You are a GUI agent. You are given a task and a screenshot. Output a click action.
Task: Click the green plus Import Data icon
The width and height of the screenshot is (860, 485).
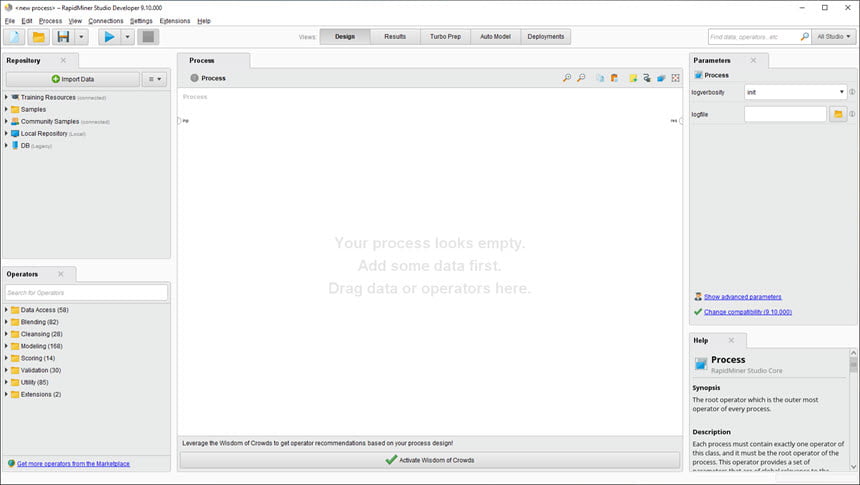(55, 79)
